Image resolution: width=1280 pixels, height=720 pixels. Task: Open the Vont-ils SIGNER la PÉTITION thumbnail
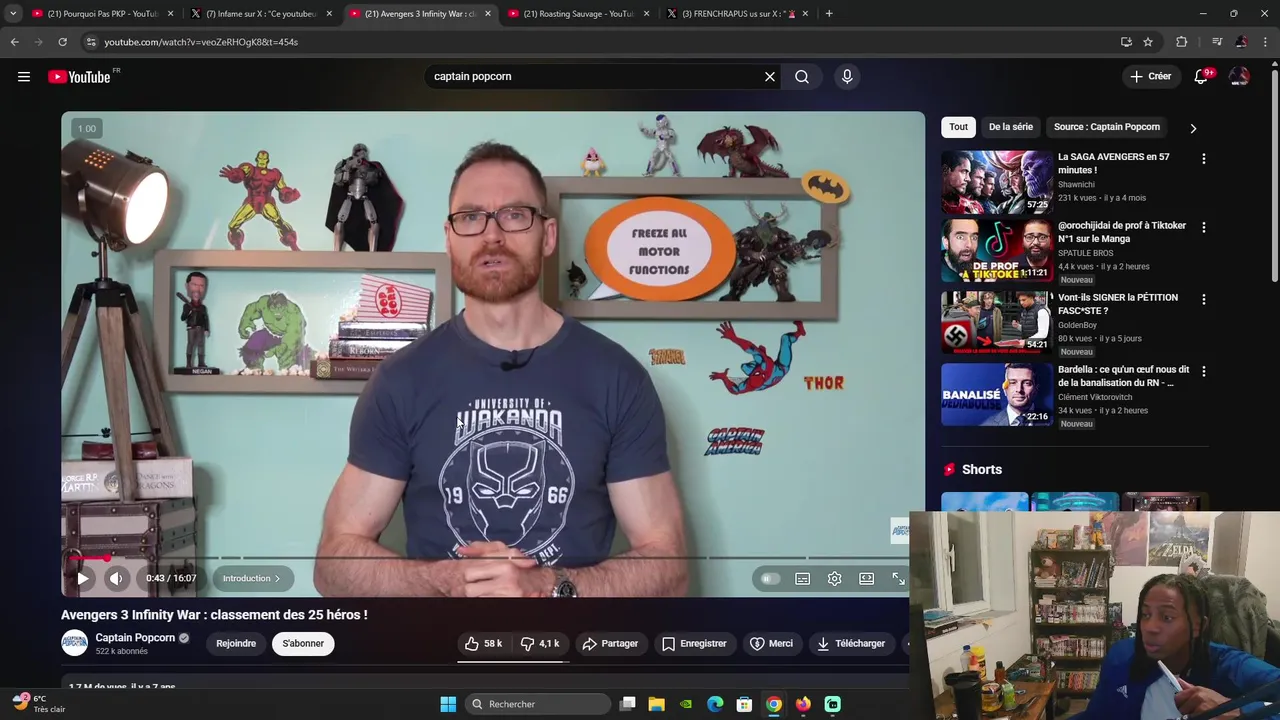coord(997,322)
